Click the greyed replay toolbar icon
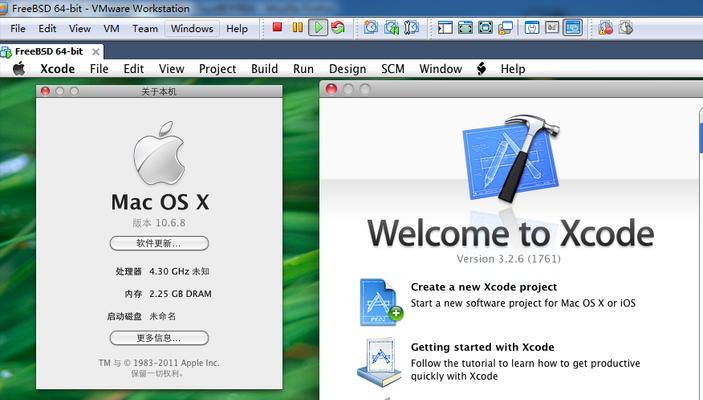Image resolution: width=703 pixels, height=400 pixels. 625,28
